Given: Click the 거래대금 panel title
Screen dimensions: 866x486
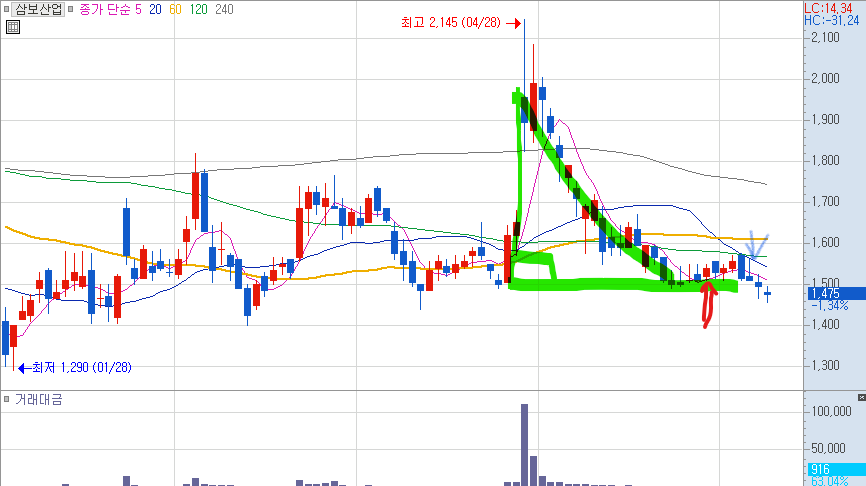Looking at the screenshot, I should [x=39, y=399].
